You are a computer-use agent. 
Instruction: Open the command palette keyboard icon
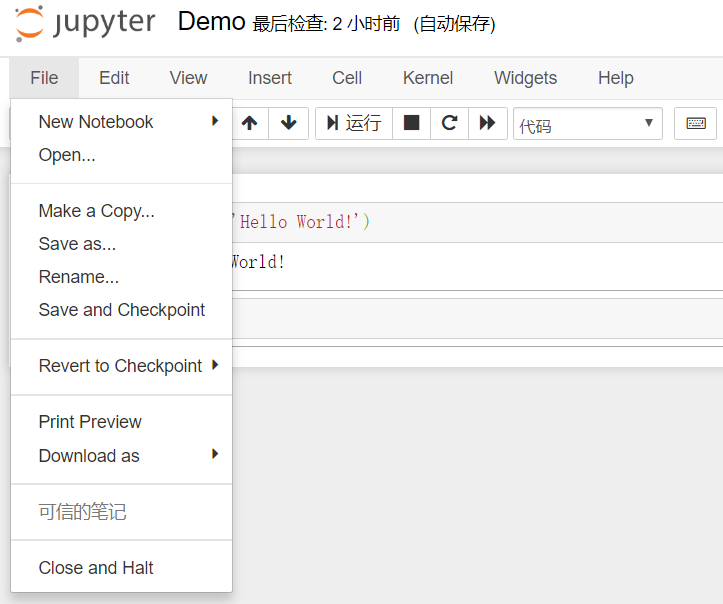(696, 123)
